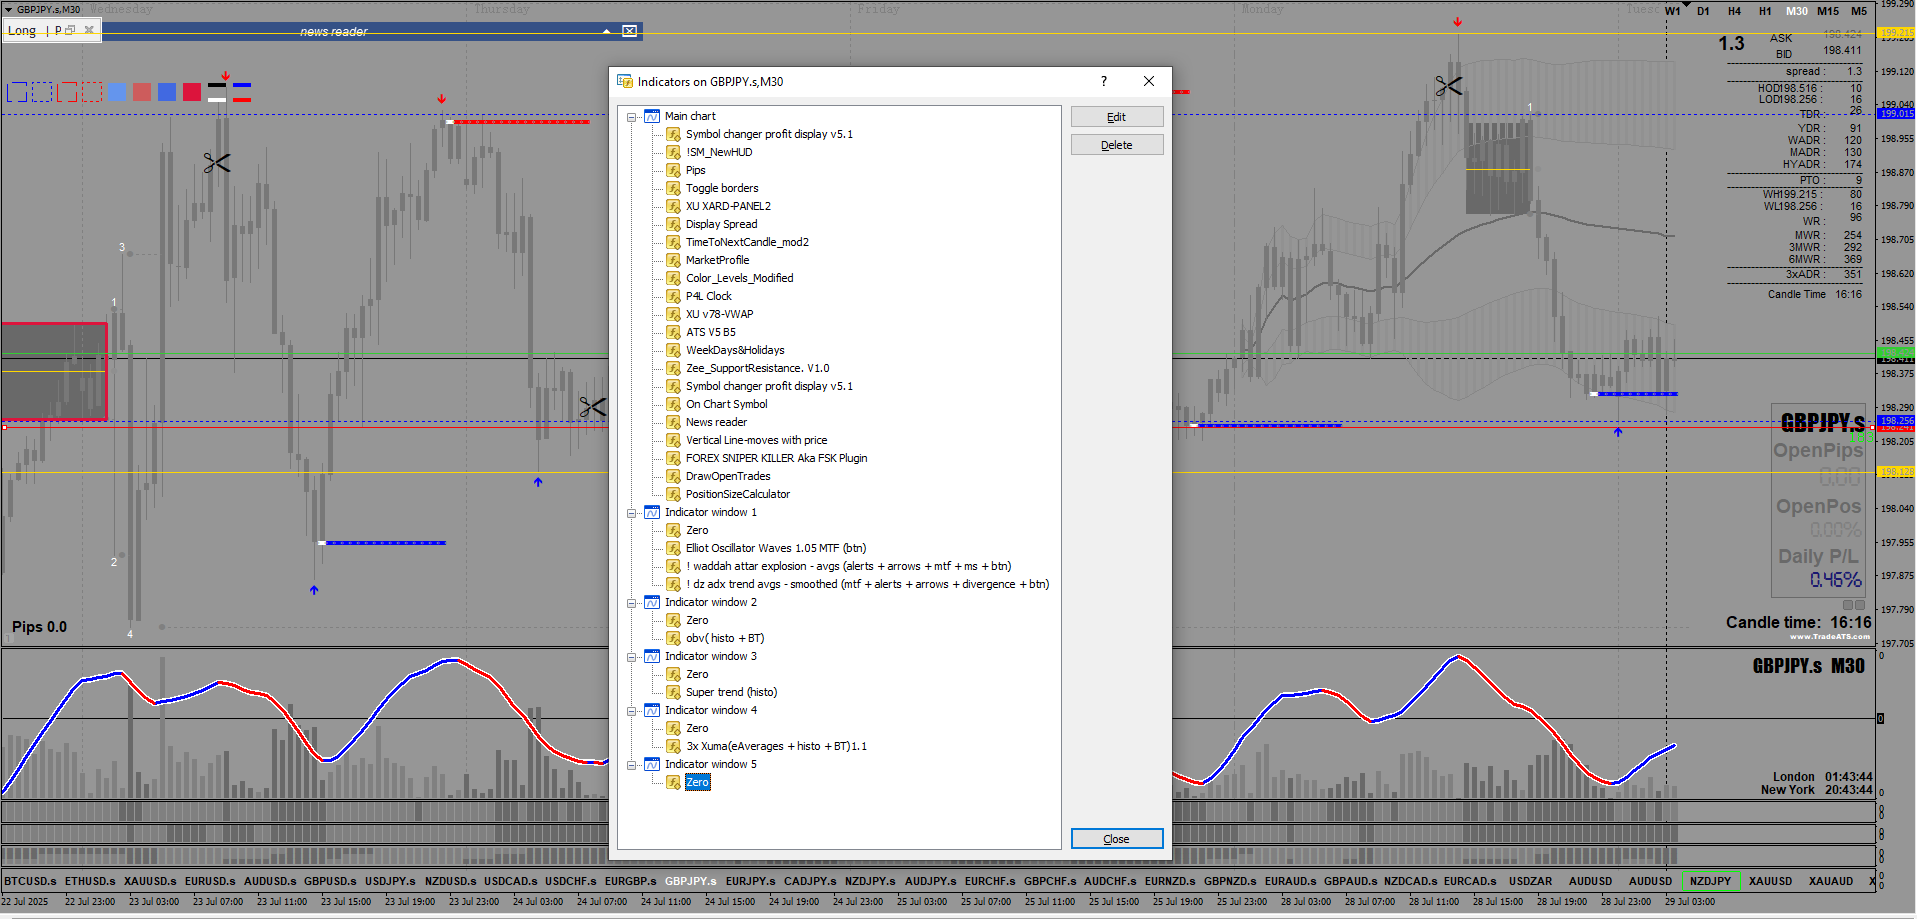Image resolution: width=1917 pixels, height=919 pixels.
Task: Click the dashed red rectangle drawing icon
Action: (92, 93)
